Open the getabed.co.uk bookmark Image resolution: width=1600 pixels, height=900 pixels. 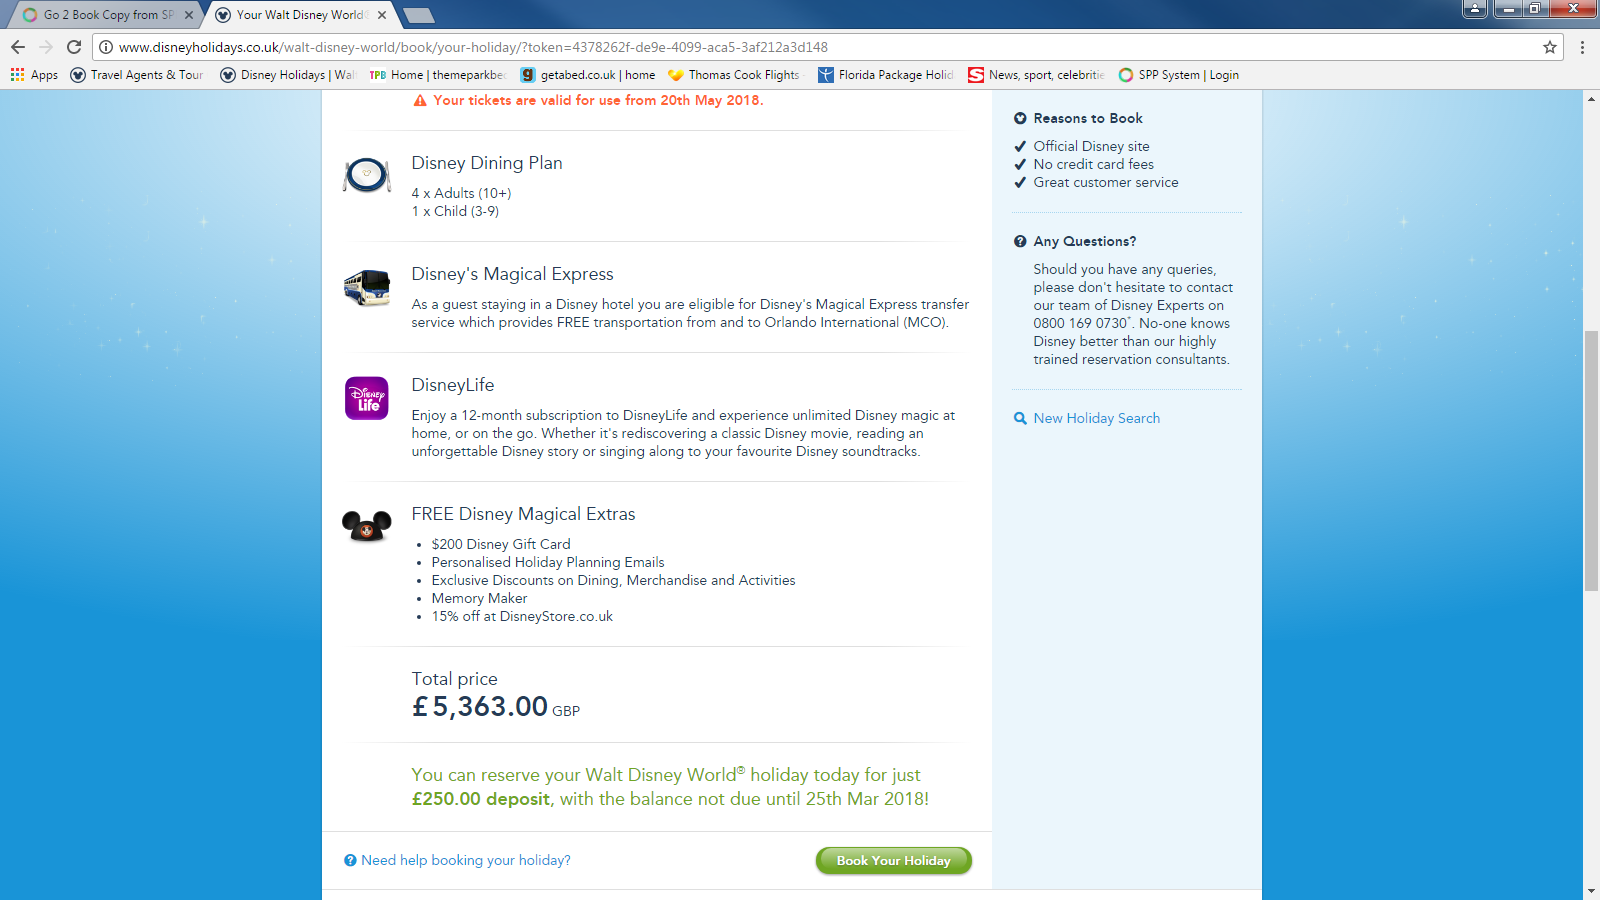coord(588,75)
